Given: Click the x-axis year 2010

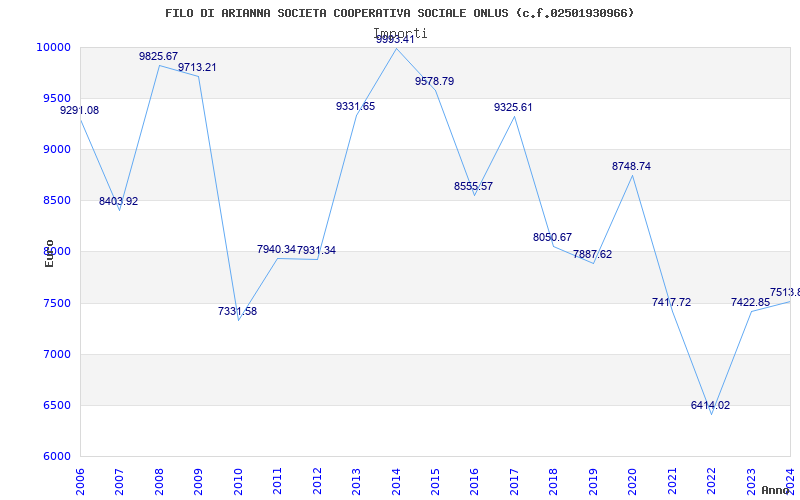Looking at the screenshot, I should [x=238, y=482].
